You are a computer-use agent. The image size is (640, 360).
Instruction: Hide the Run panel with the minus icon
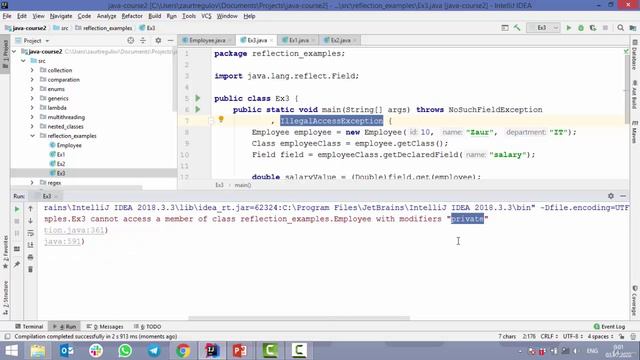tap(623, 196)
